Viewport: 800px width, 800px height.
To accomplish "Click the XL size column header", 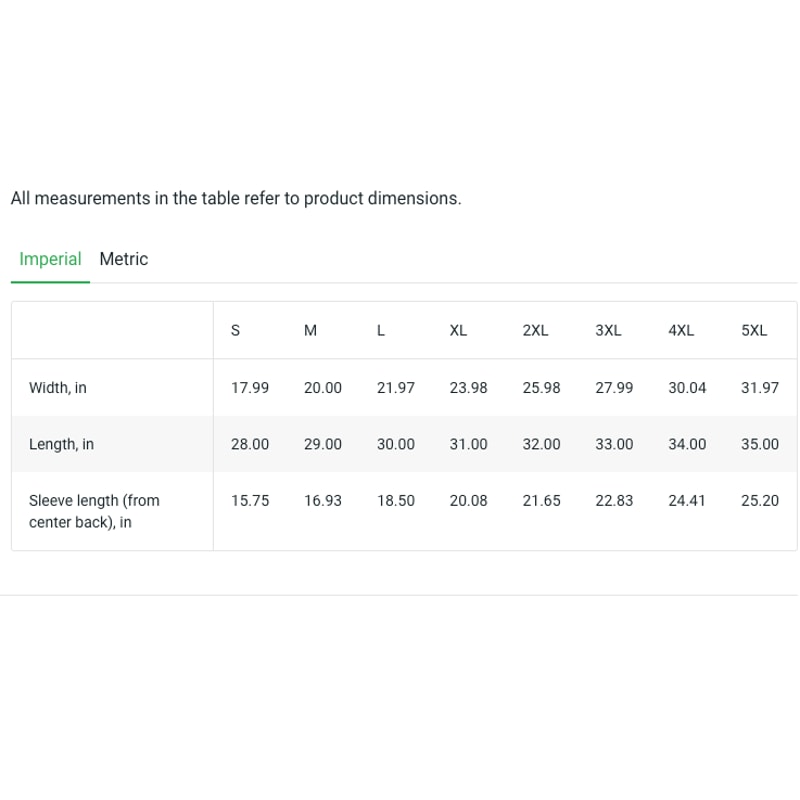I will click(x=458, y=331).
